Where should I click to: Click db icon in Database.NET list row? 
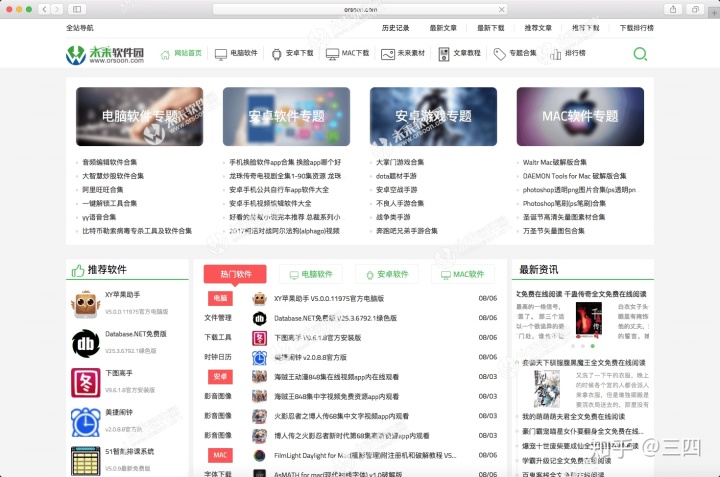pos(259,318)
